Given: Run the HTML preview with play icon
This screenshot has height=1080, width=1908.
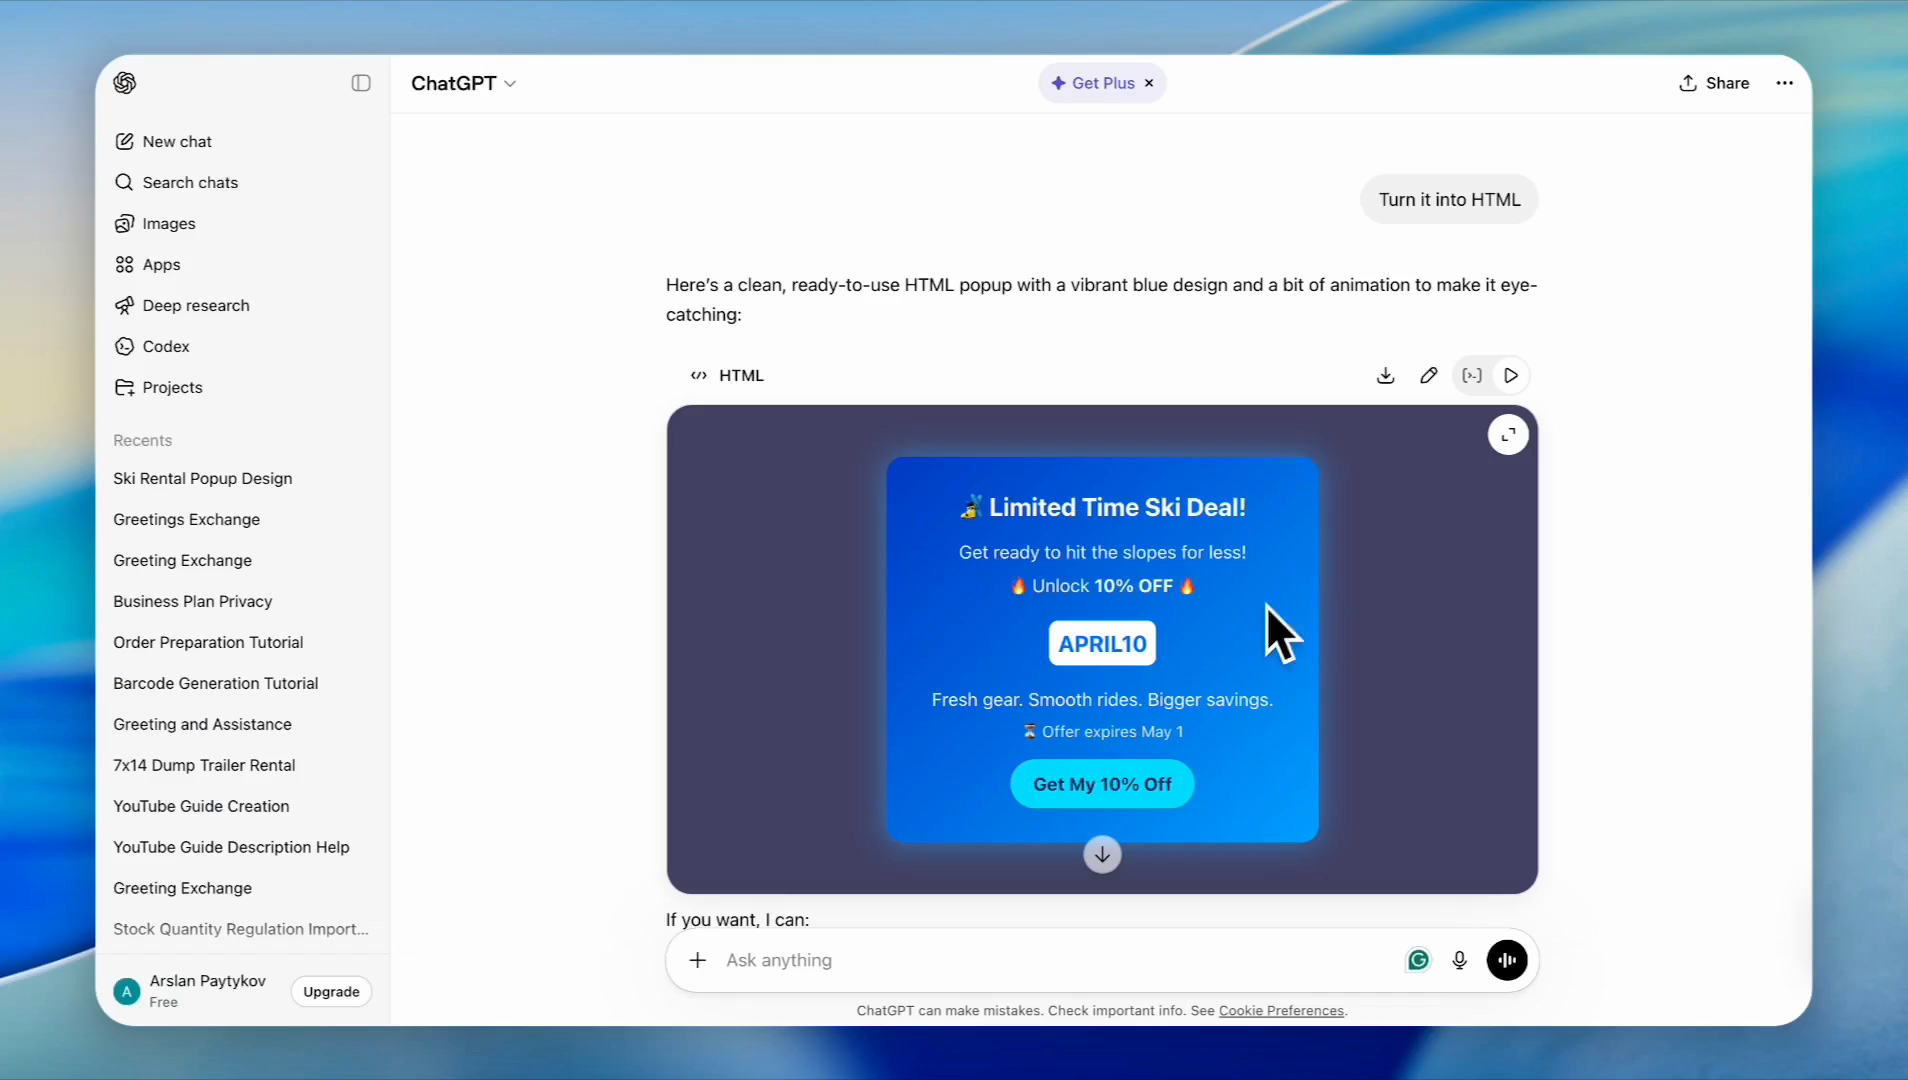Looking at the screenshot, I should coord(1511,376).
